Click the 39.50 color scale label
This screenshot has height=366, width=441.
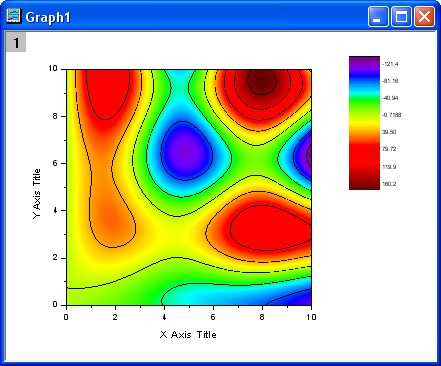pos(389,132)
